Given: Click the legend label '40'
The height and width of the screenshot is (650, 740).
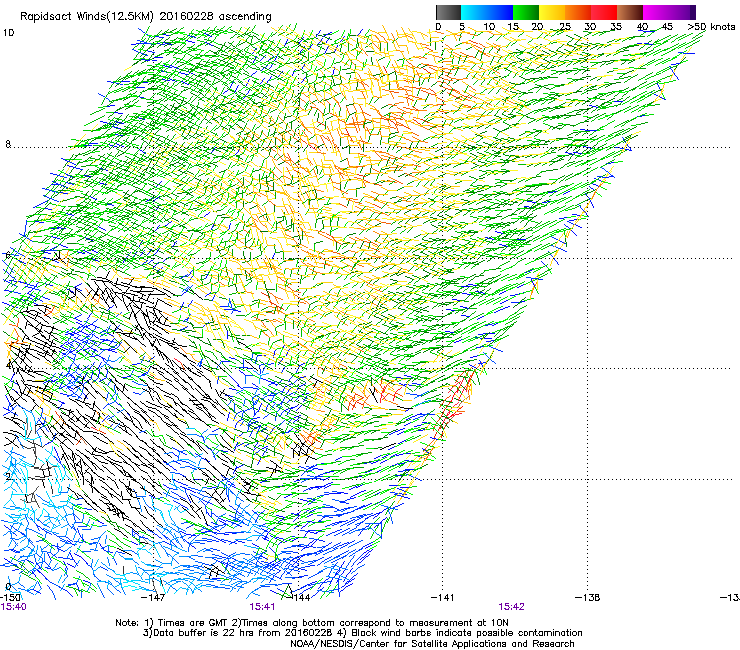Looking at the screenshot, I should (x=642, y=27).
